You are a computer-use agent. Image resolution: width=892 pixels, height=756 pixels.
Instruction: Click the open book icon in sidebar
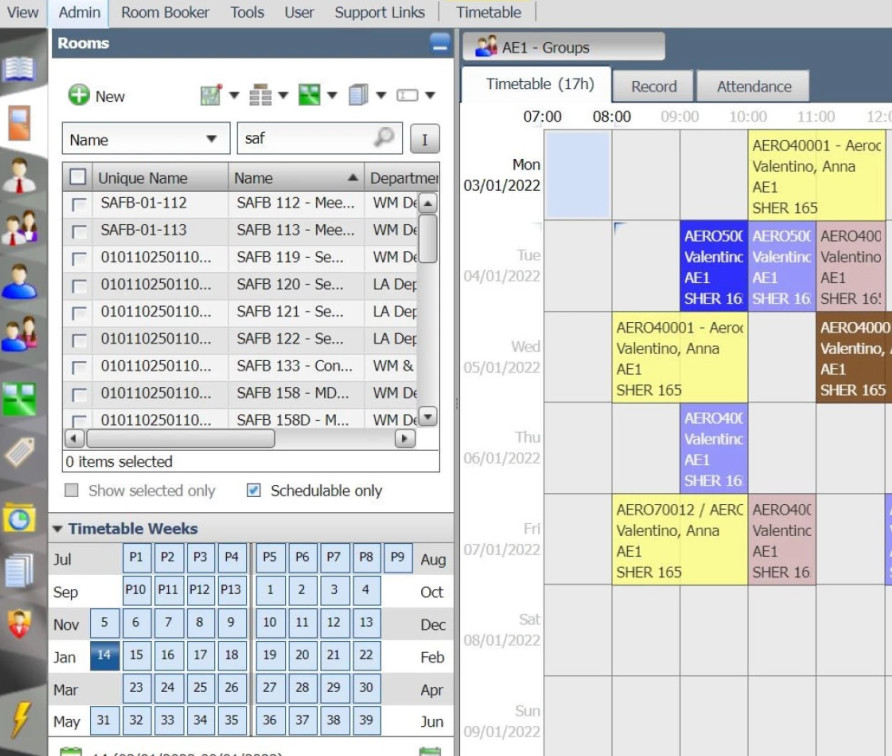click(19, 69)
